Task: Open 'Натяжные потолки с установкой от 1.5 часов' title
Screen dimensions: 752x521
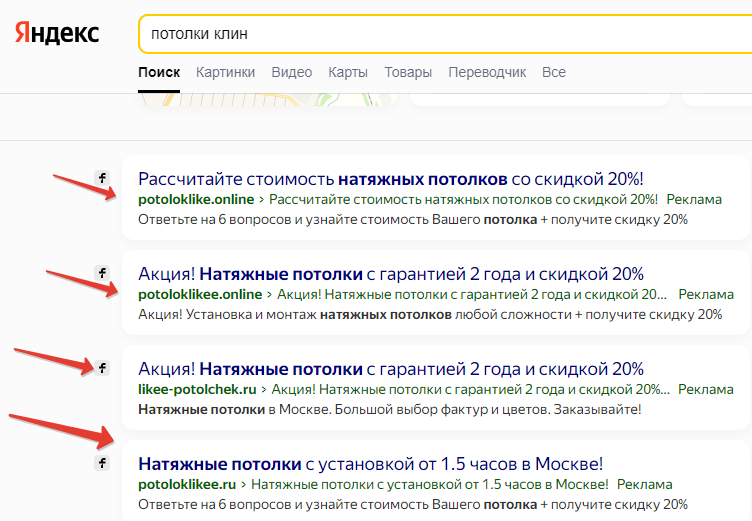Action: click(370, 464)
